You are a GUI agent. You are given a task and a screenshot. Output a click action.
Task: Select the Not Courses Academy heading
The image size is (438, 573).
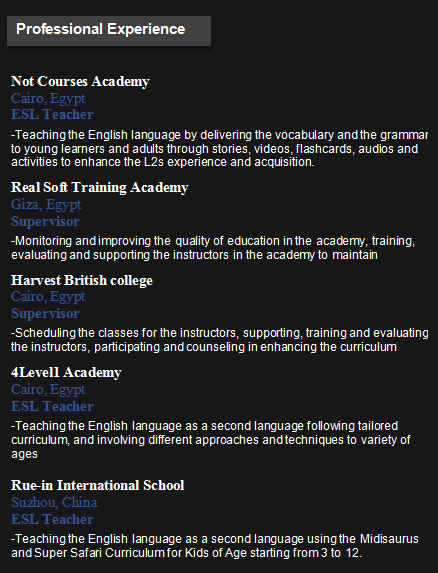[x=80, y=81]
